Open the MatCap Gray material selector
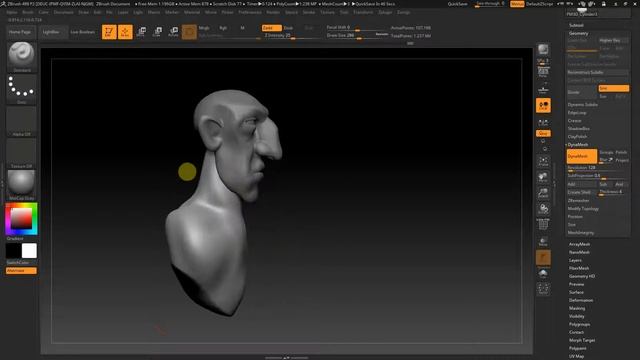The image size is (640, 360). [21, 185]
